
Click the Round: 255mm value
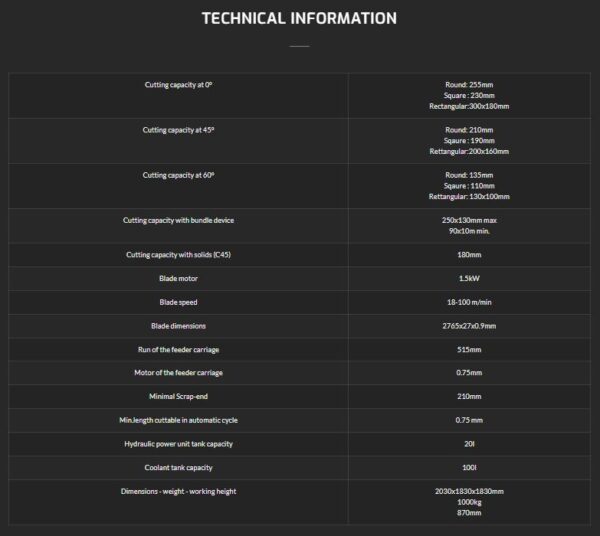(469, 85)
